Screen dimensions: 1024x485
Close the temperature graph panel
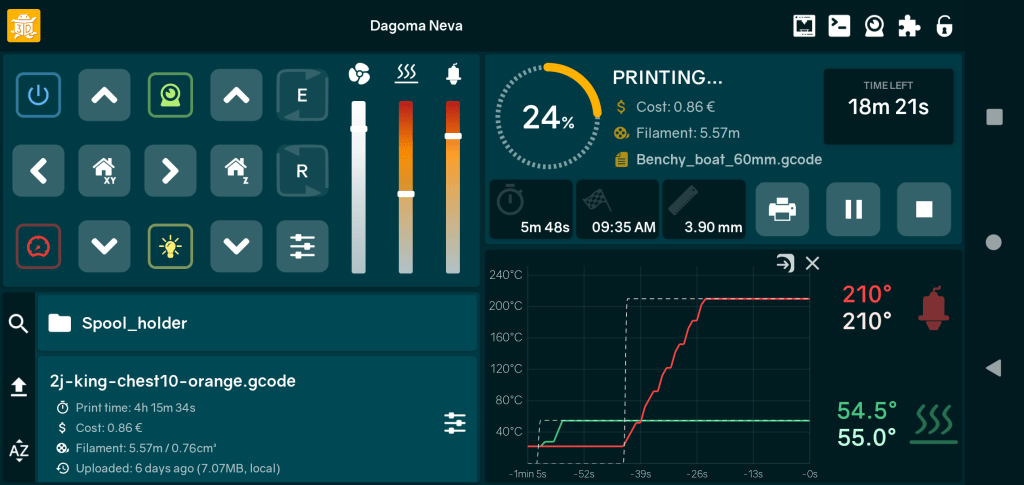[x=812, y=263]
